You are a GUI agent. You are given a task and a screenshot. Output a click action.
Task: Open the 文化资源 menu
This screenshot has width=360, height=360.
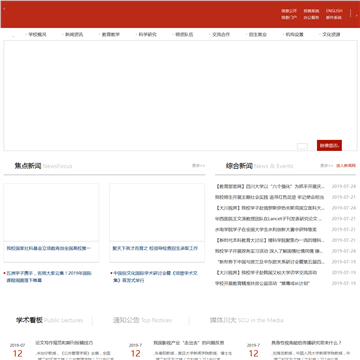pos(331,34)
